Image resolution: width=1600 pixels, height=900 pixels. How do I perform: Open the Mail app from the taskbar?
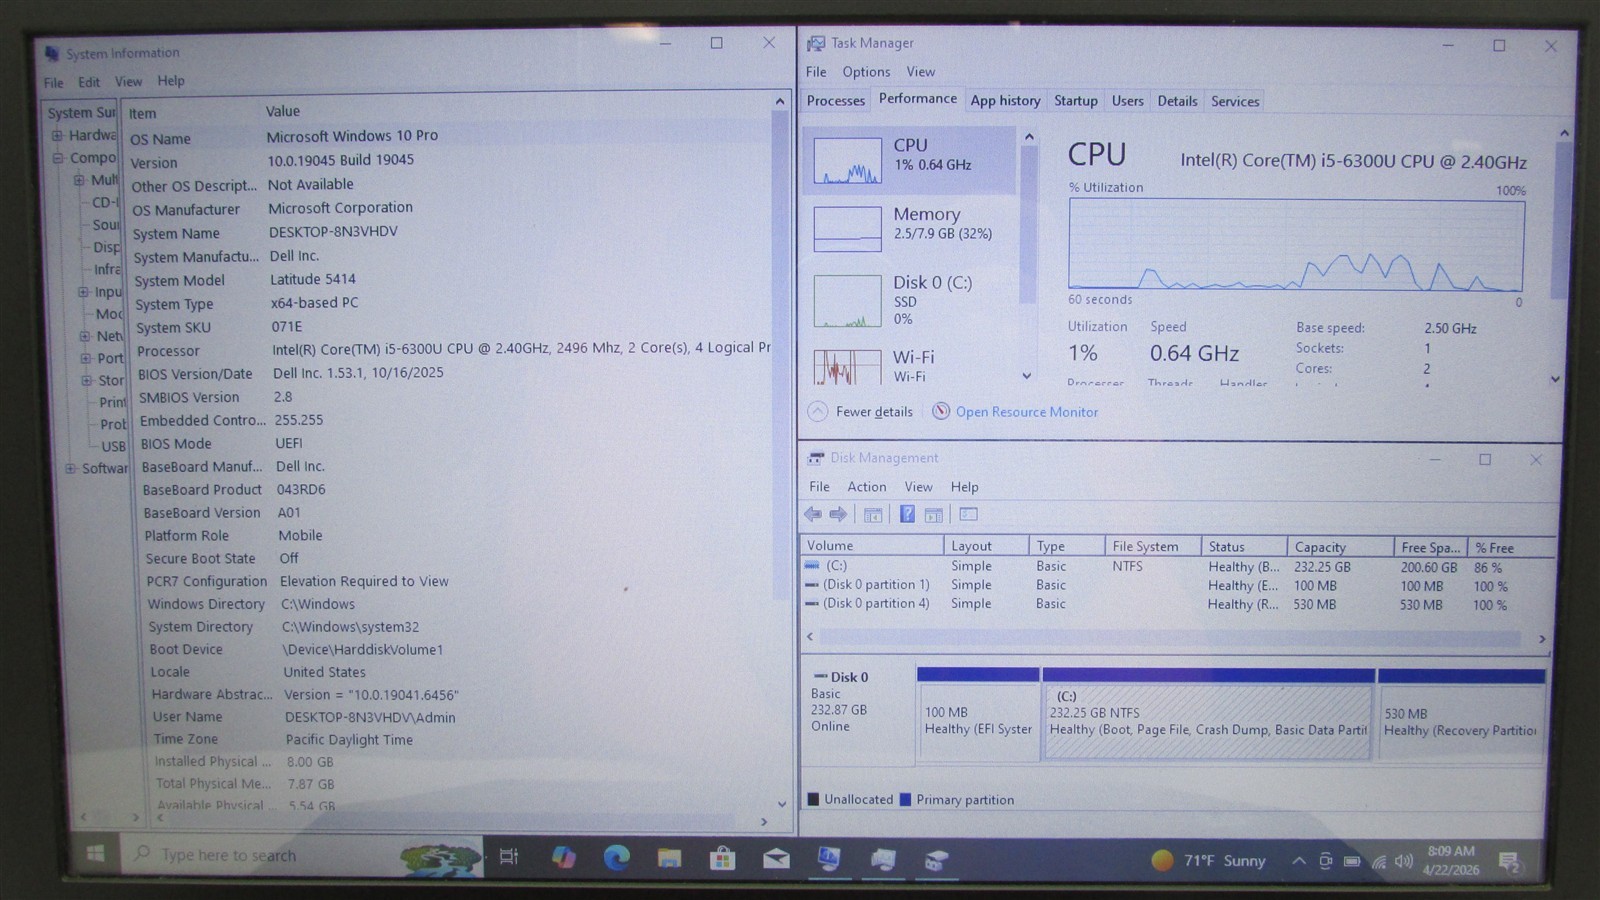(x=776, y=859)
